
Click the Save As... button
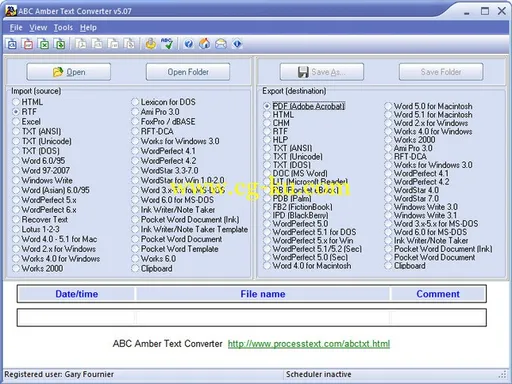322,72
